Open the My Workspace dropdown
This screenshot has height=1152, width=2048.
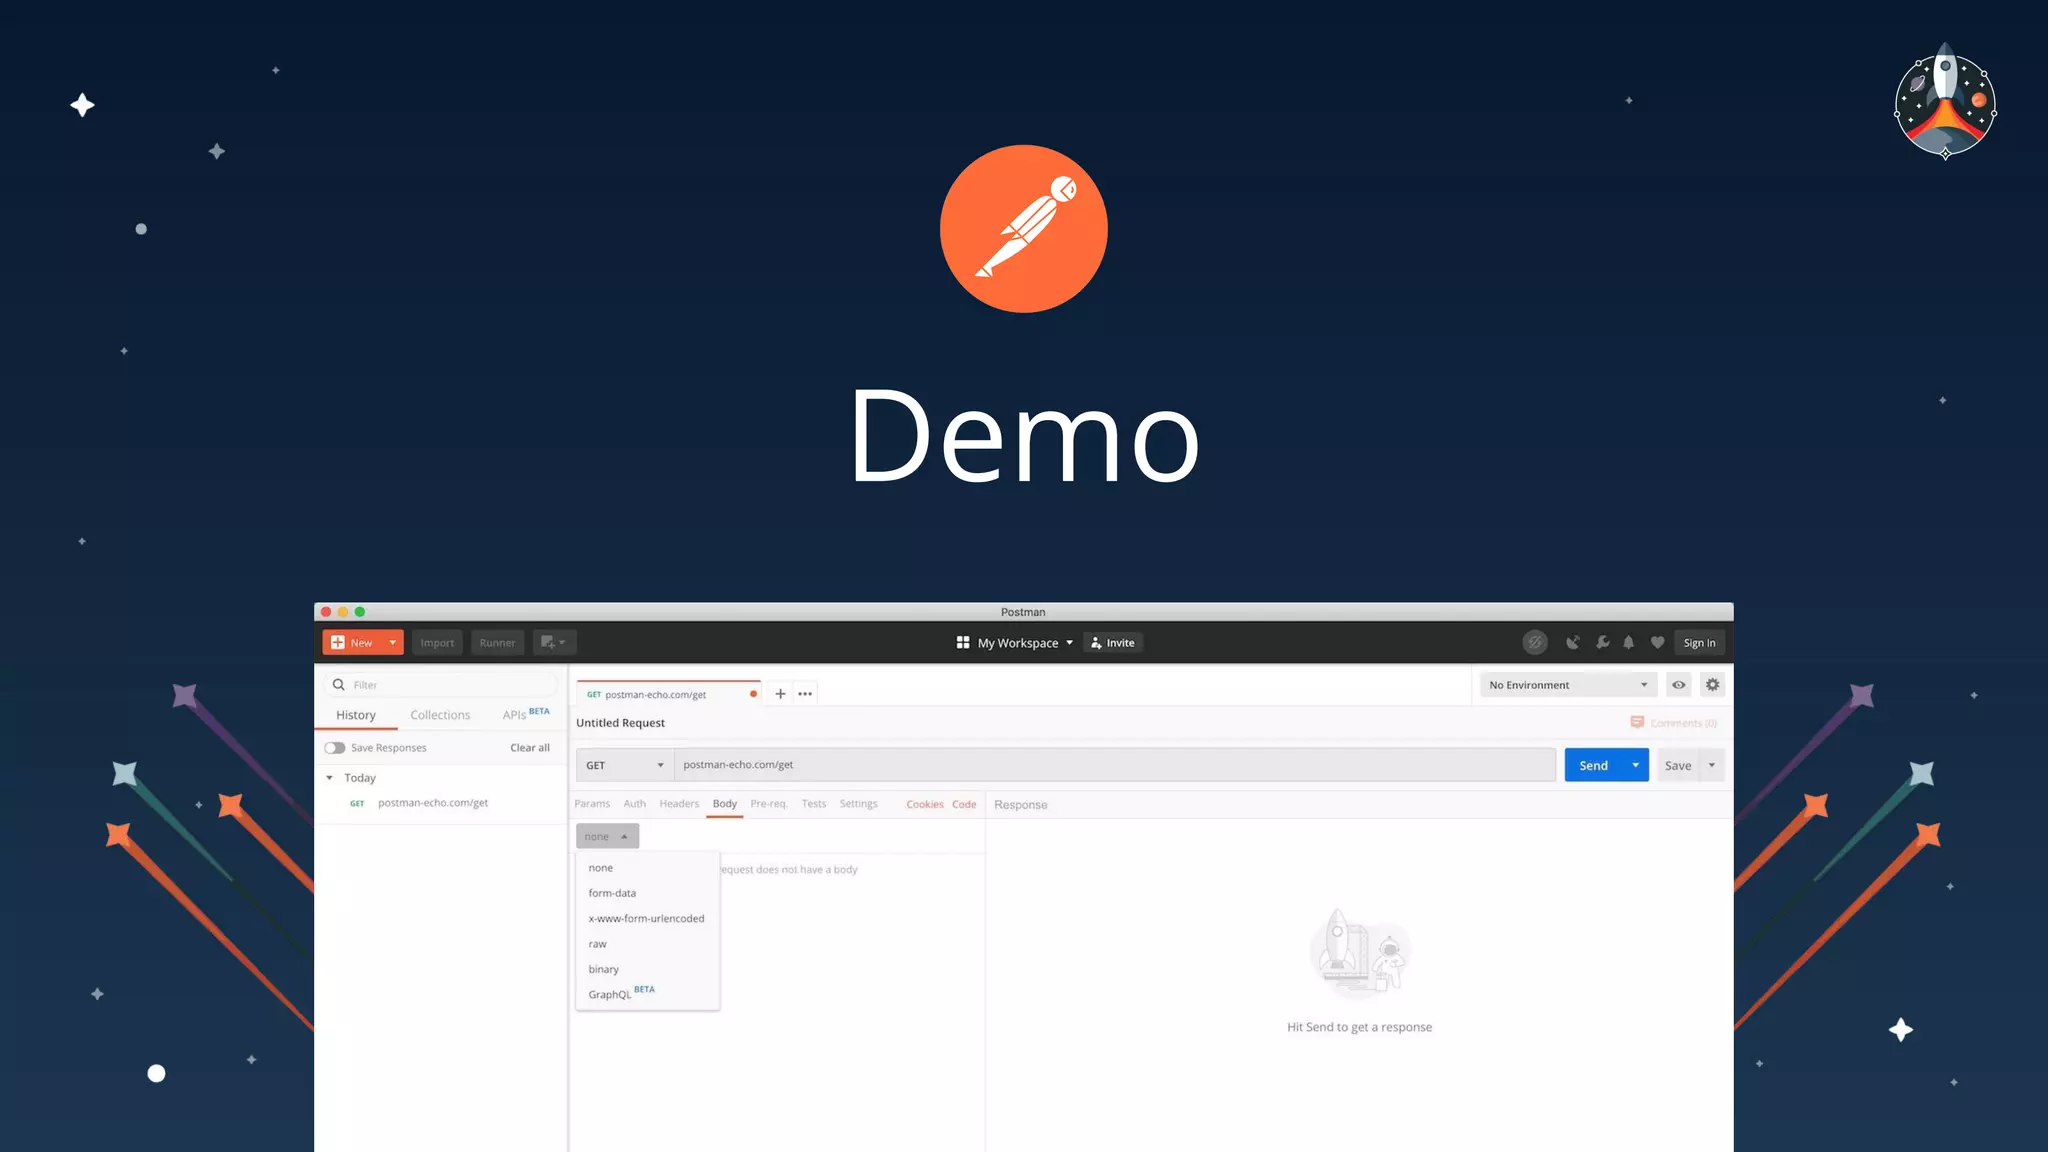coord(1015,643)
